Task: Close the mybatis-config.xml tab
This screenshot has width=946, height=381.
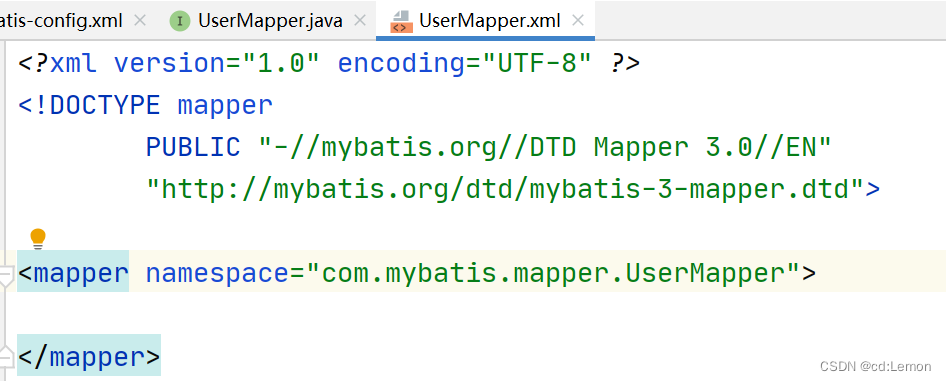Action: tap(140, 20)
